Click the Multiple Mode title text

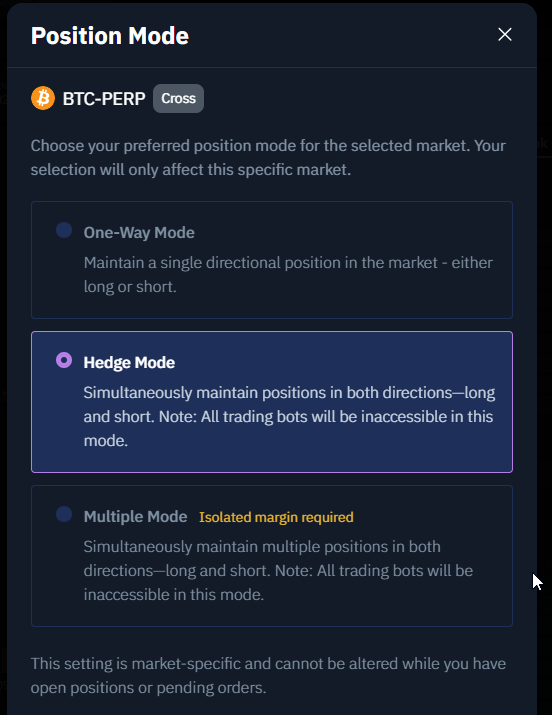pyautogui.click(x=135, y=517)
